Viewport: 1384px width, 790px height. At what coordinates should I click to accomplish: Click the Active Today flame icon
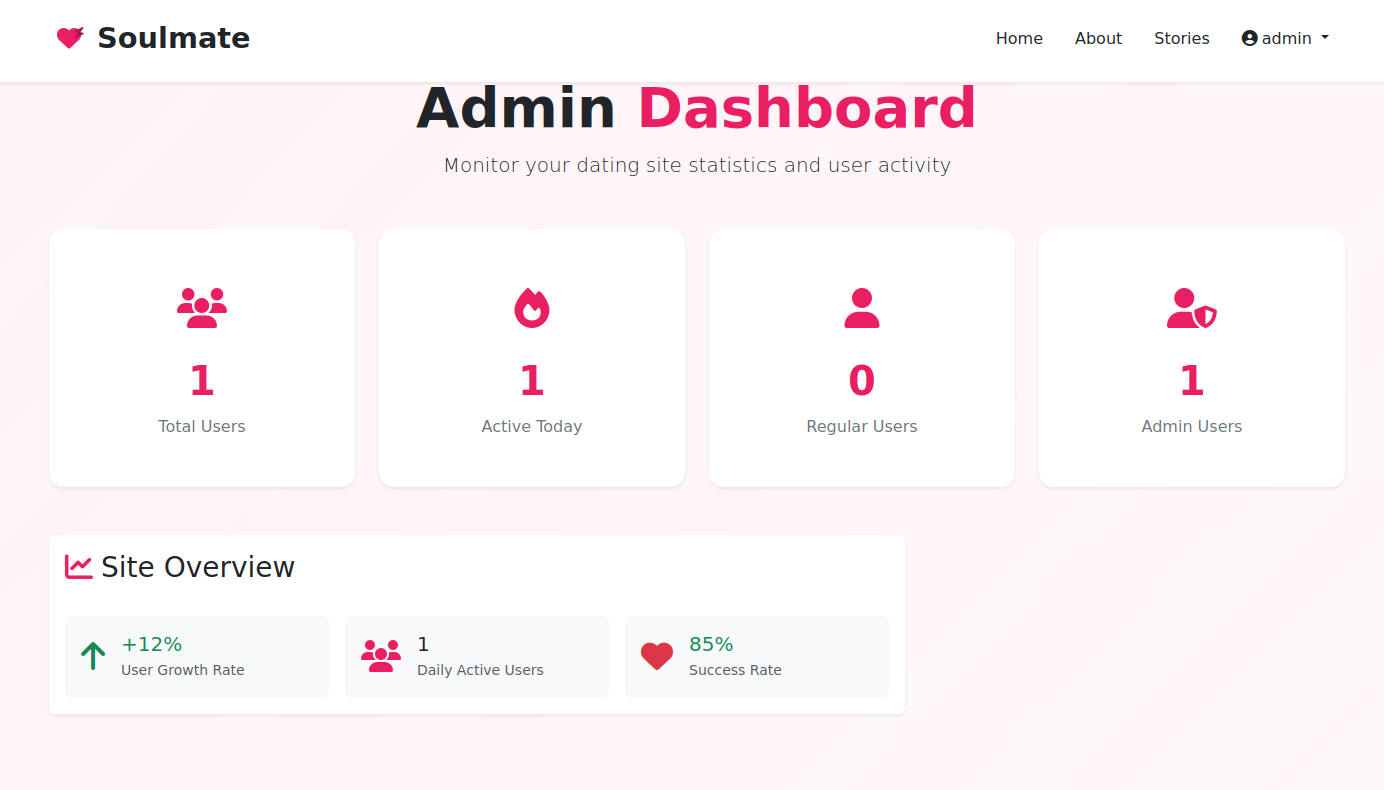532,308
